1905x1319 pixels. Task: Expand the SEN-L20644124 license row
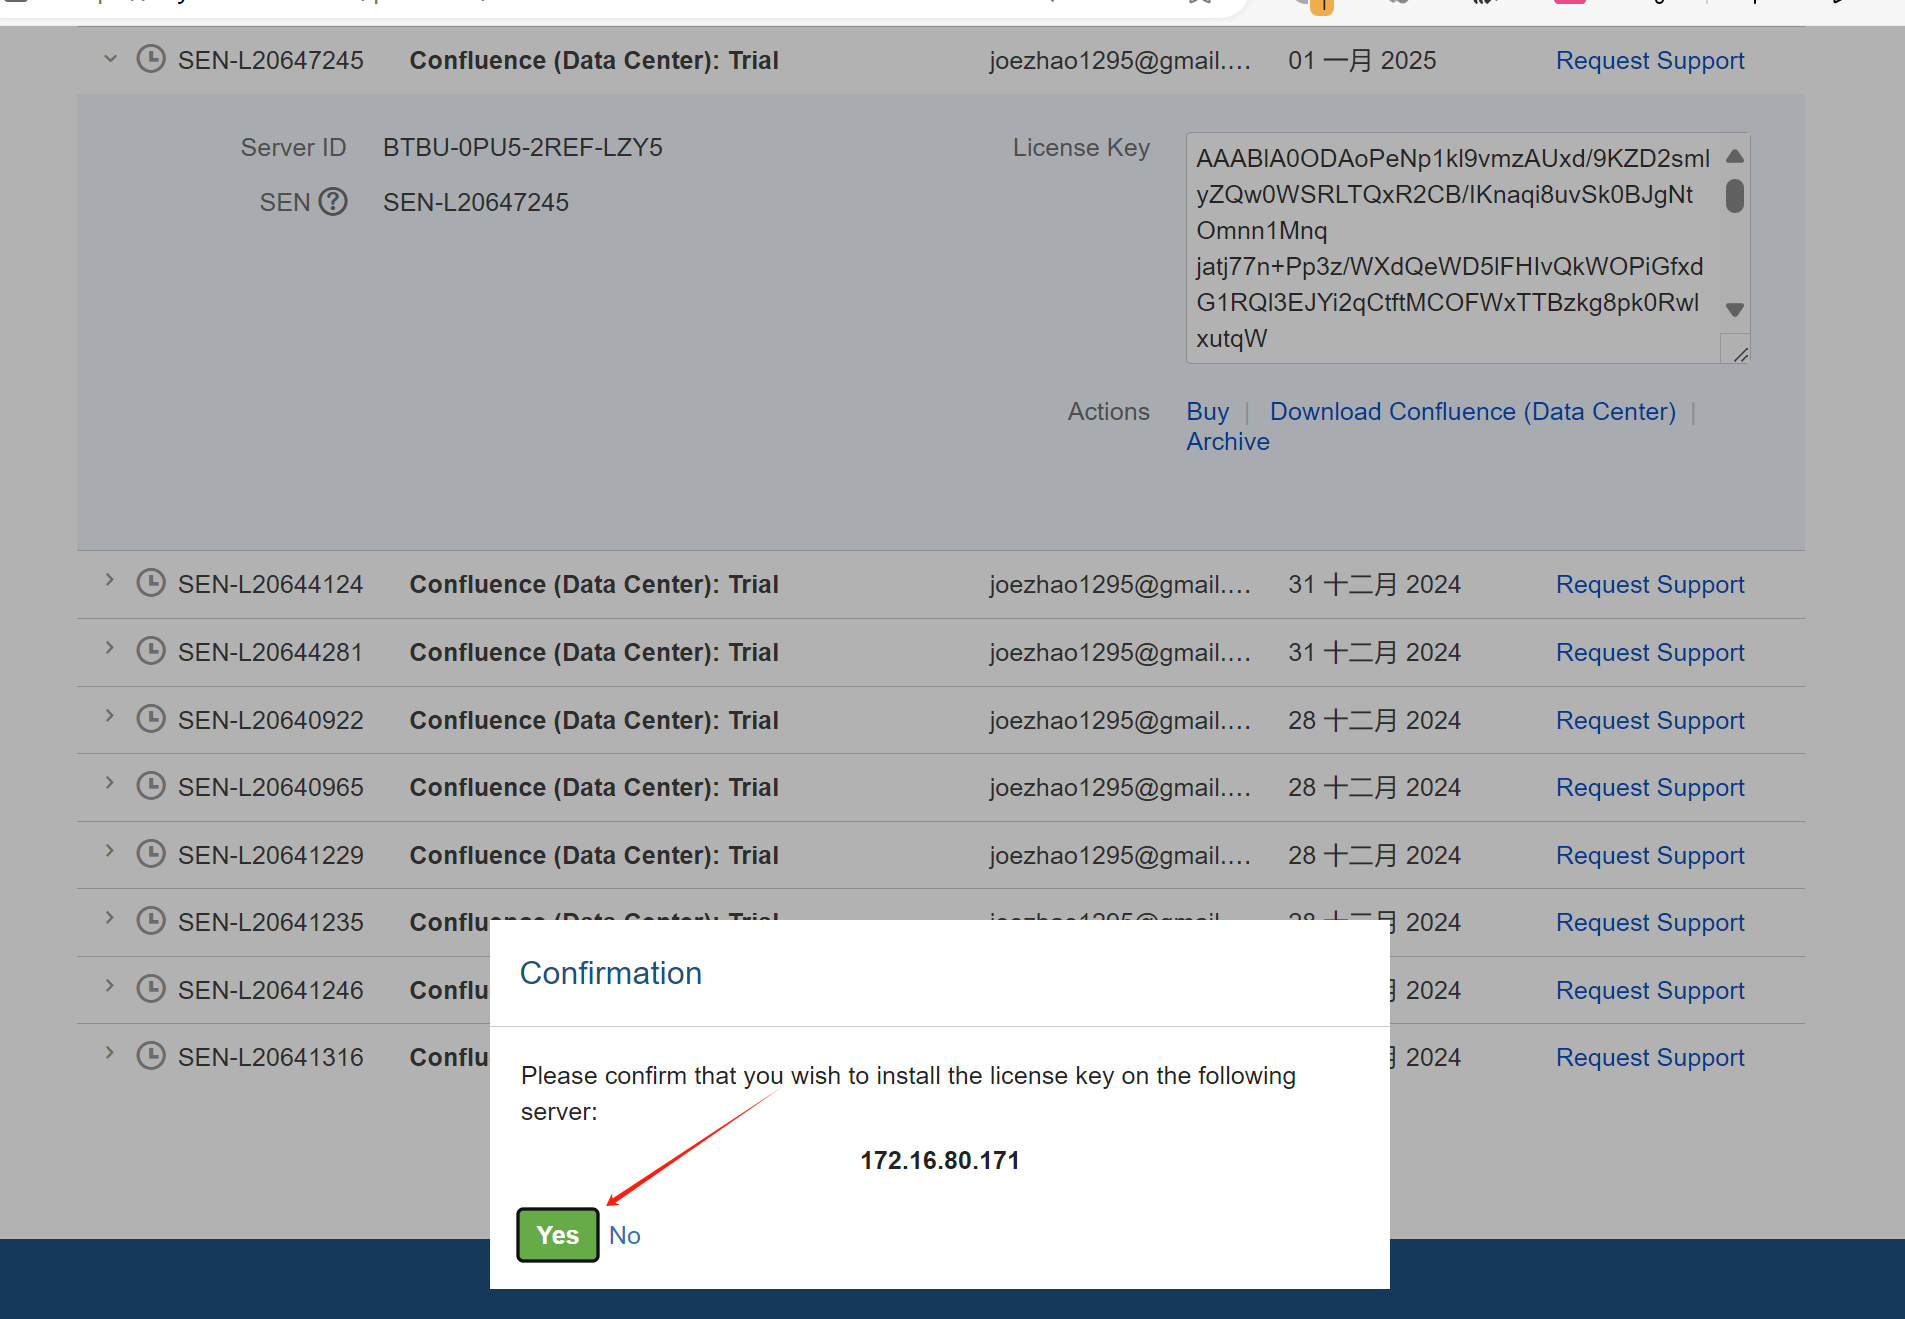click(x=110, y=580)
